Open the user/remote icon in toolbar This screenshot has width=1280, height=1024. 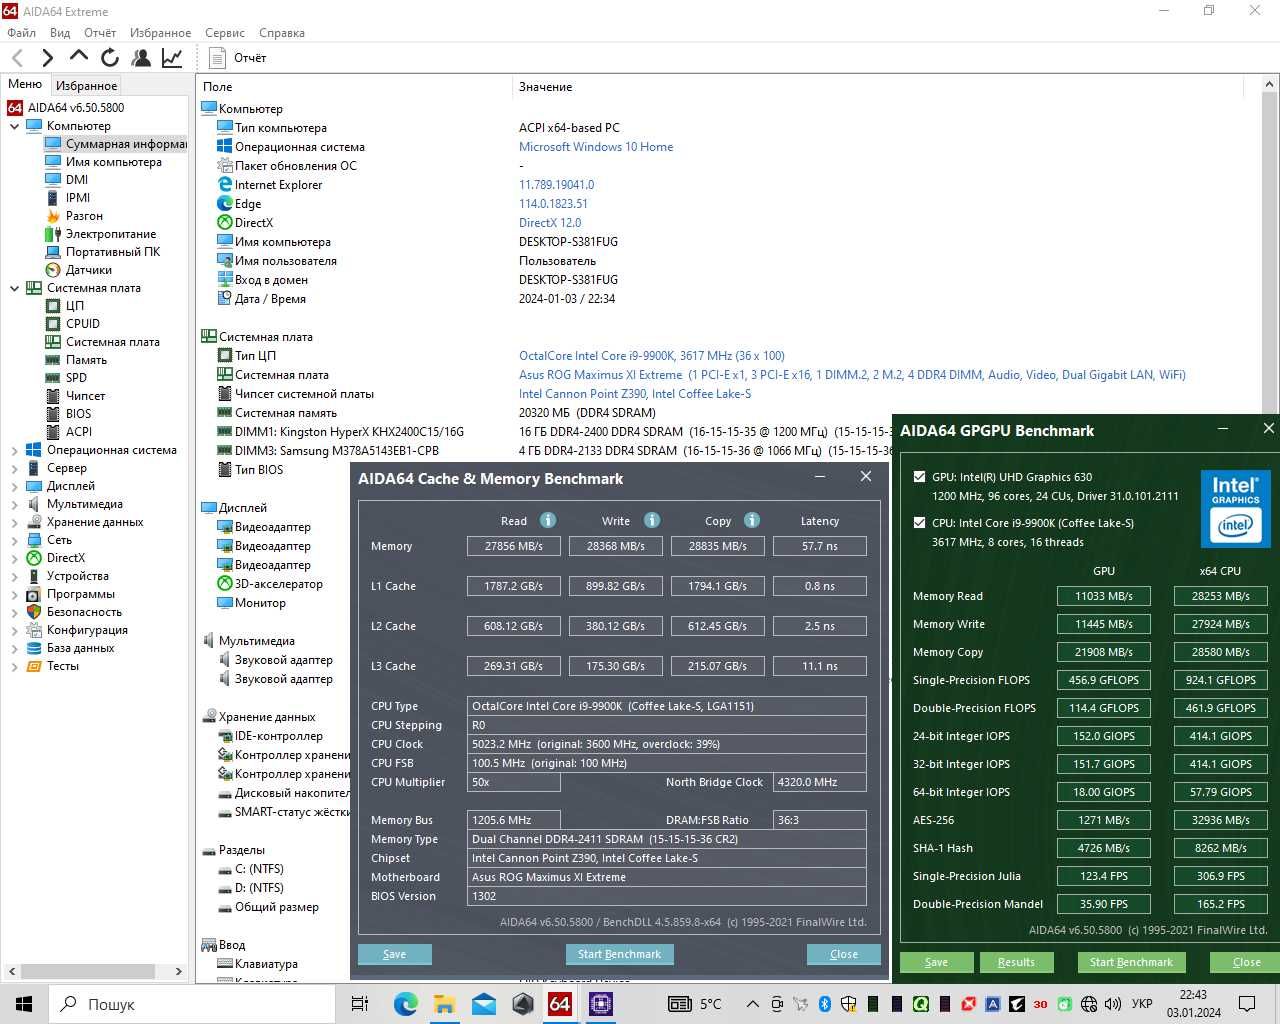[141, 58]
